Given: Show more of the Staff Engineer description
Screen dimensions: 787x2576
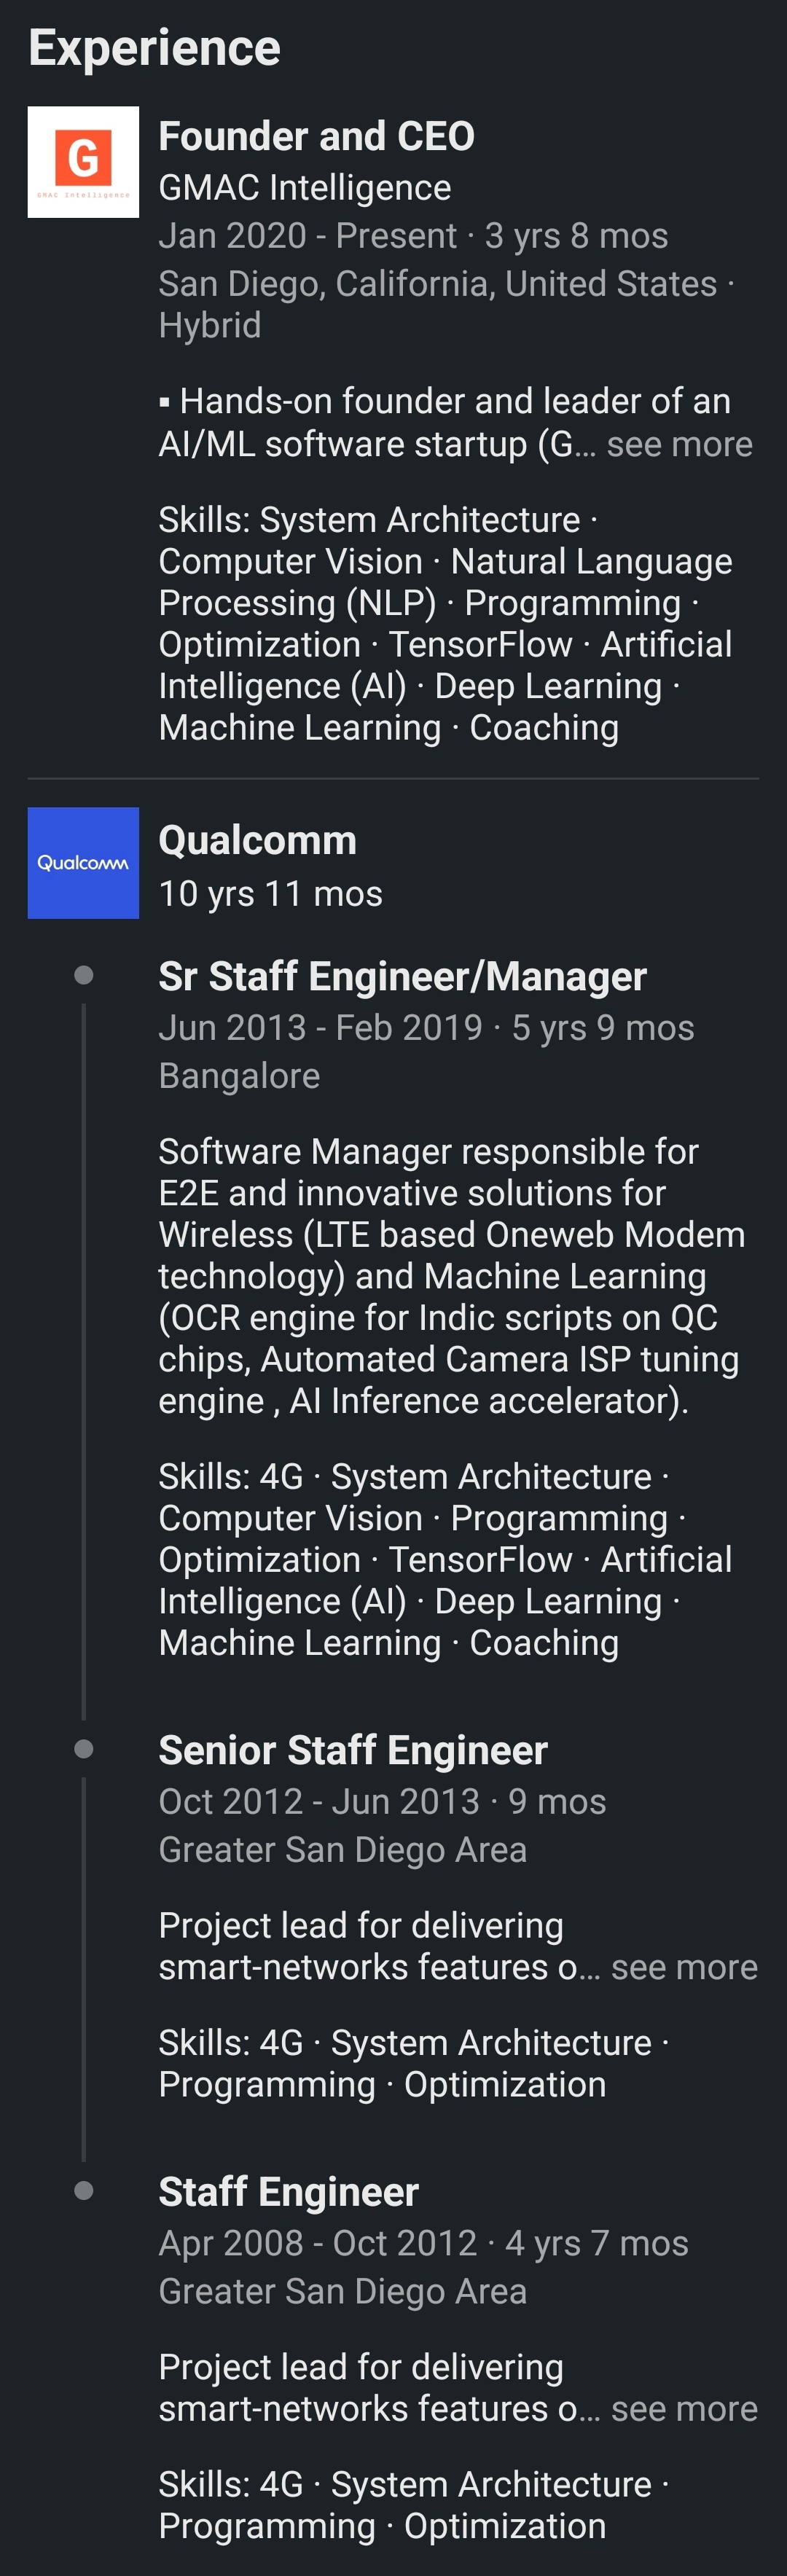Looking at the screenshot, I should pyautogui.click(x=684, y=2409).
